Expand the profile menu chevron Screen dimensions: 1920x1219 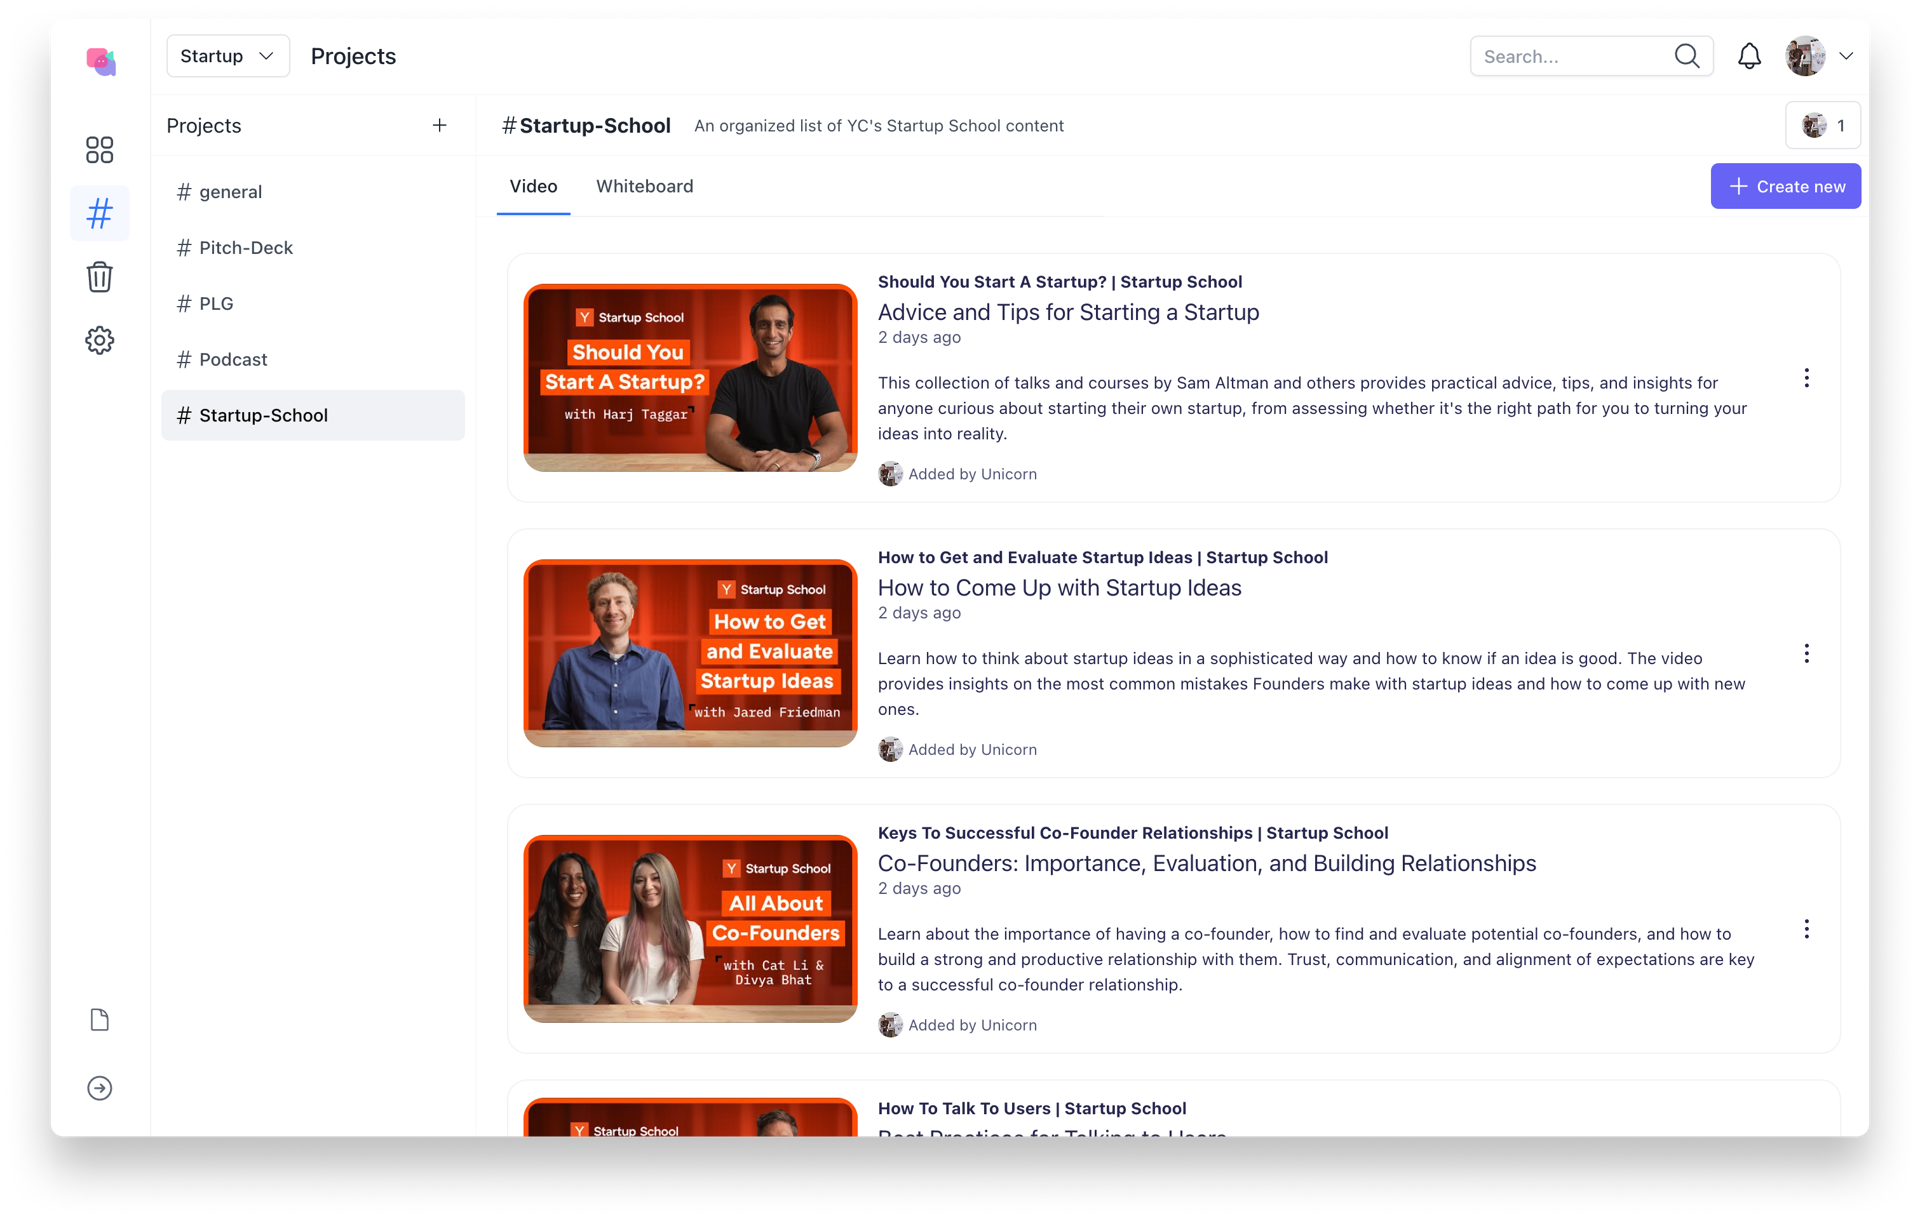[1846, 56]
